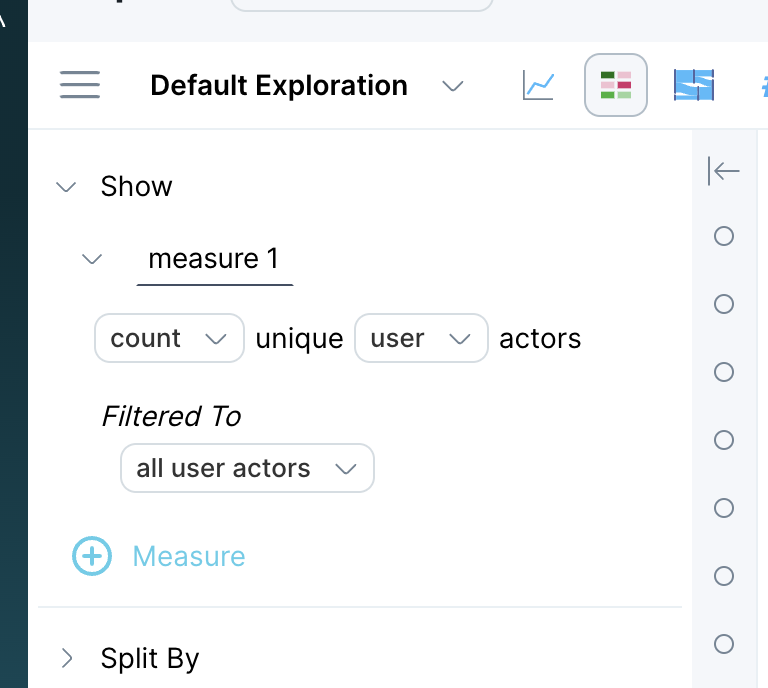Collapse the Show section

coord(66,187)
